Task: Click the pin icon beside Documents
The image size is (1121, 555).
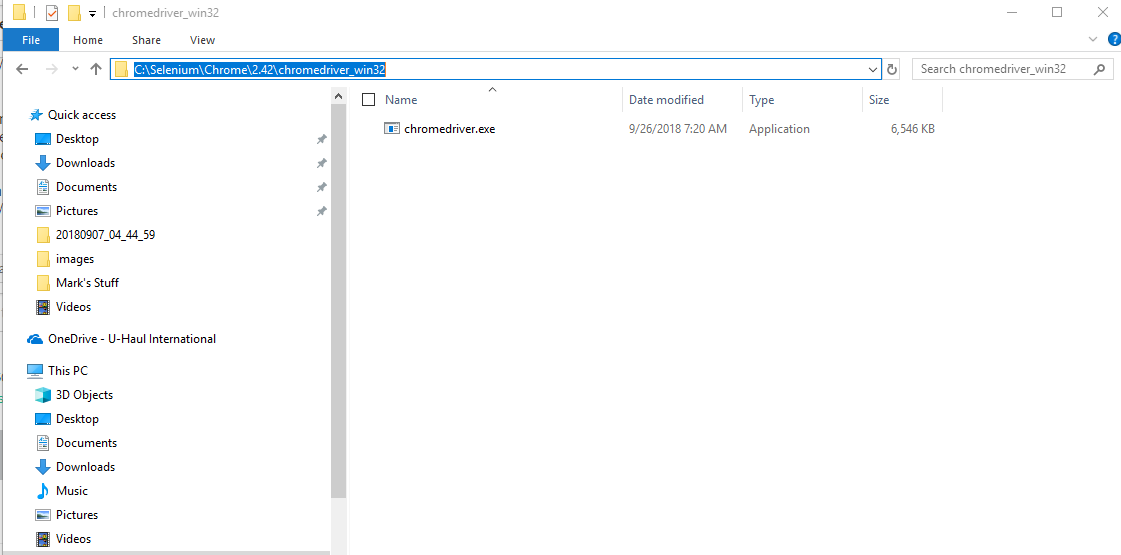Action: click(322, 187)
